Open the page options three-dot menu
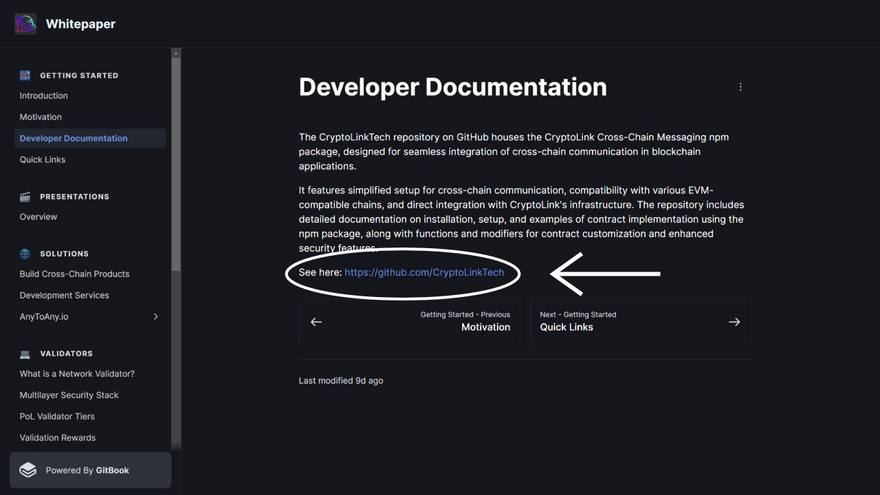This screenshot has height=495, width=880. (740, 87)
